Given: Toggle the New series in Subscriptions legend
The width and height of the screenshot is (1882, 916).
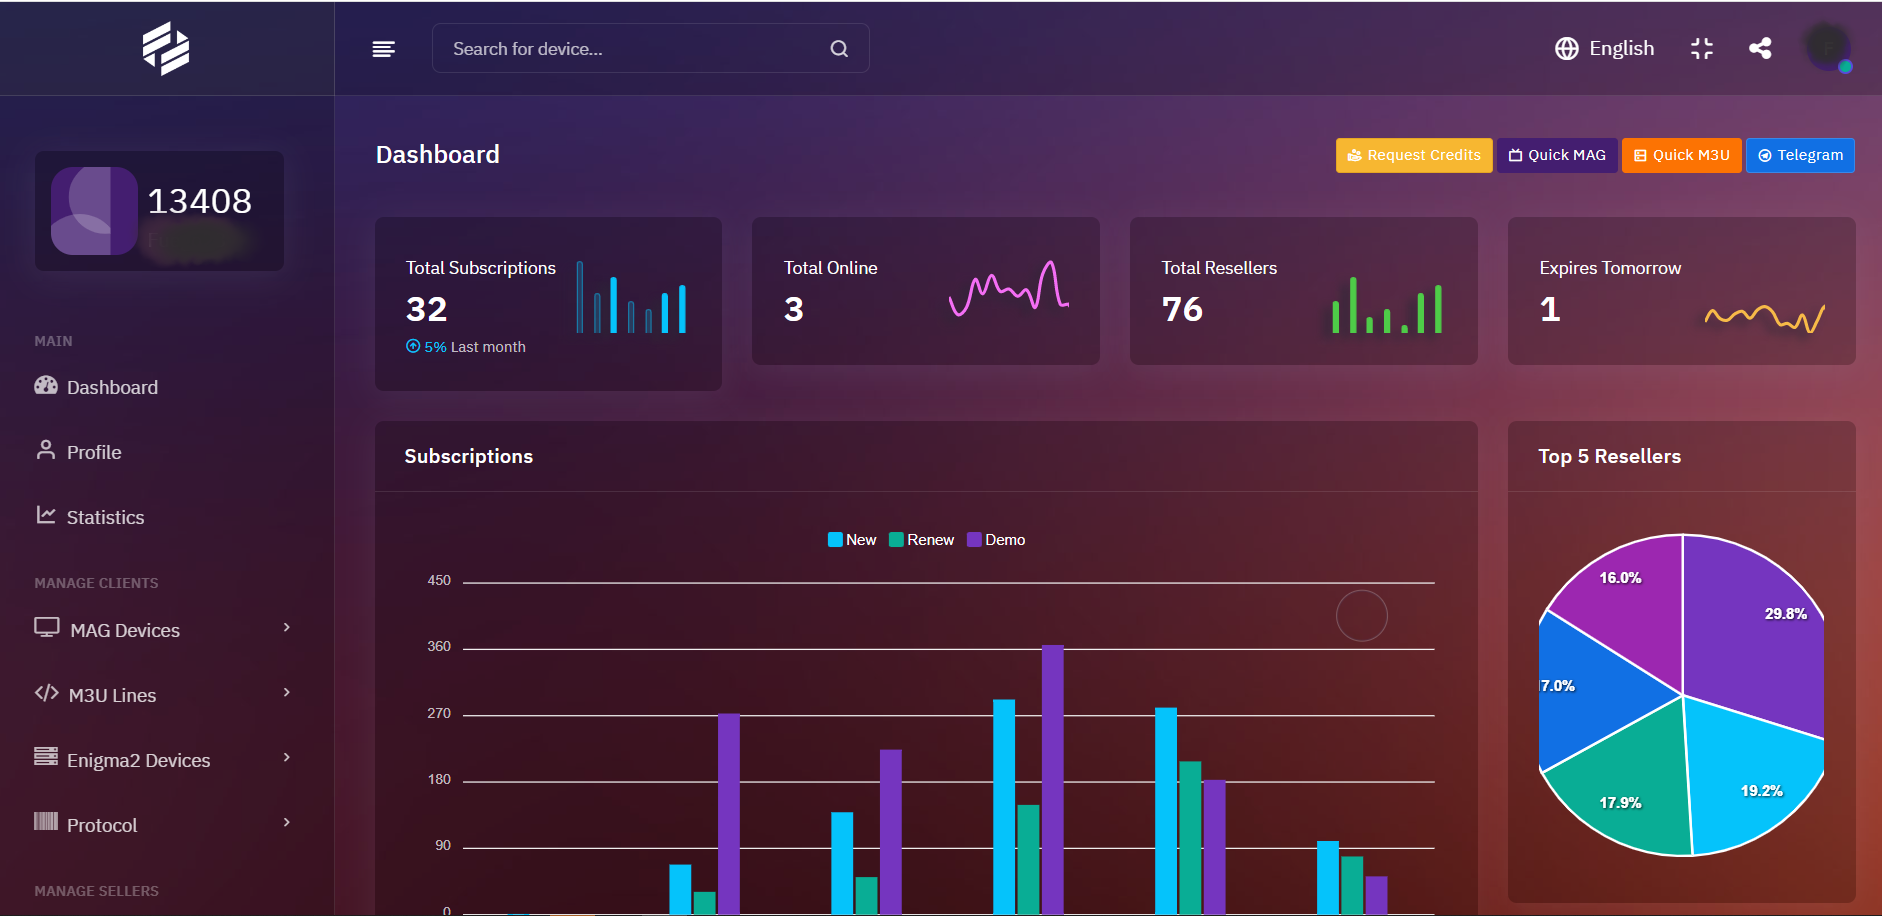Looking at the screenshot, I should [x=851, y=539].
